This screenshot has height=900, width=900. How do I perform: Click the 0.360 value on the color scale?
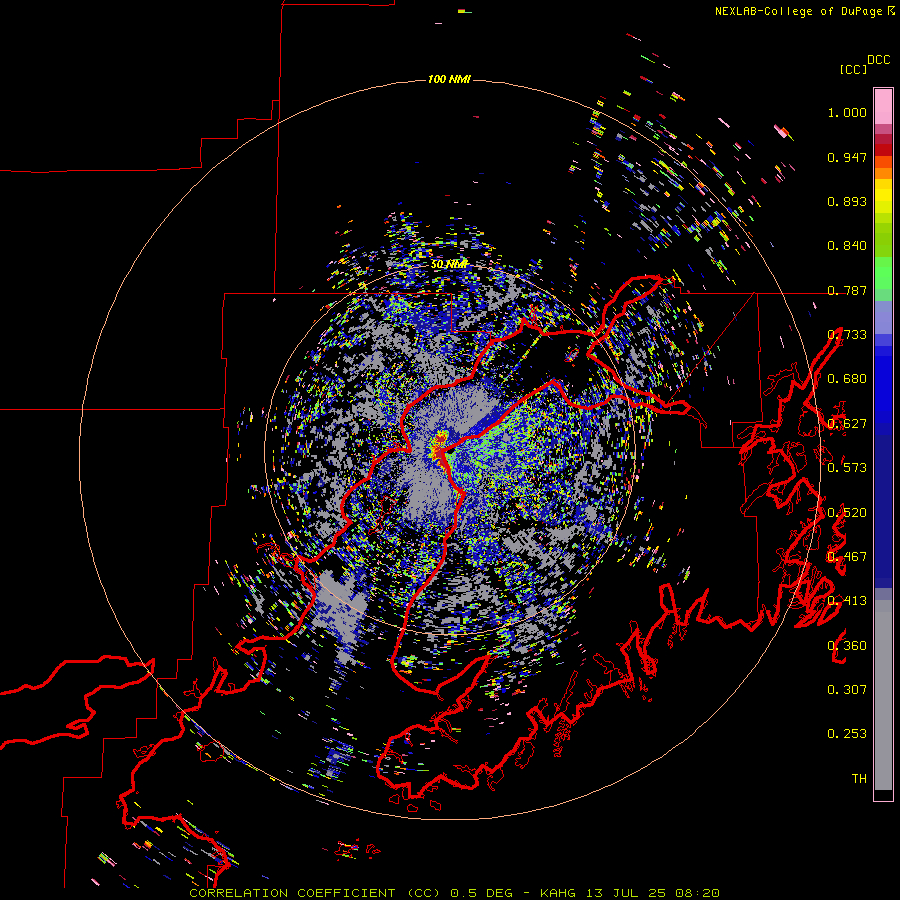click(847, 645)
